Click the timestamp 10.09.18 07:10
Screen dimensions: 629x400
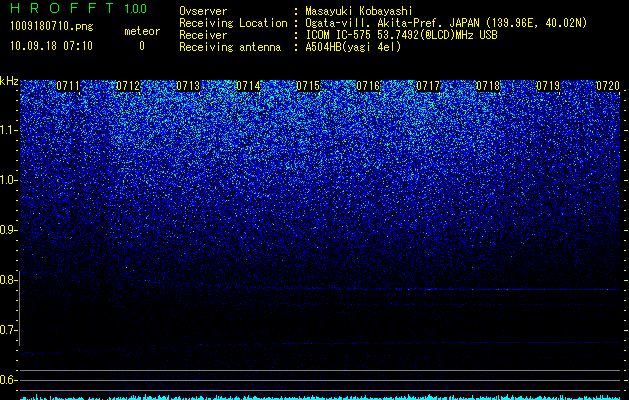pyautogui.click(x=51, y=46)
